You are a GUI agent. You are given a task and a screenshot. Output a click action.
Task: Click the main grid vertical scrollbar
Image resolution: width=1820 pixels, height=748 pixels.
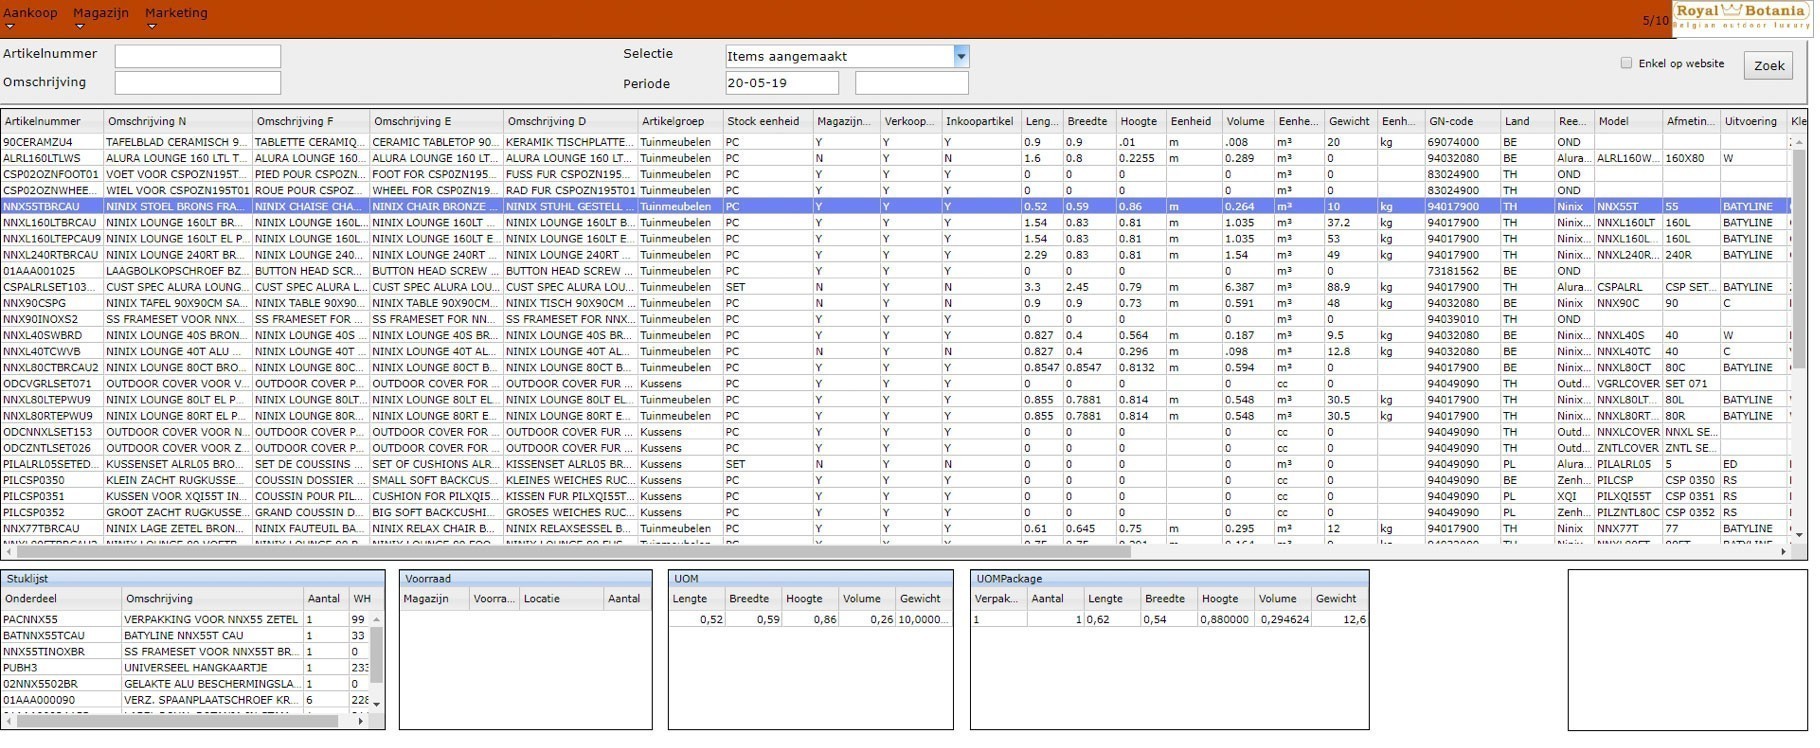pos(1799,260)
